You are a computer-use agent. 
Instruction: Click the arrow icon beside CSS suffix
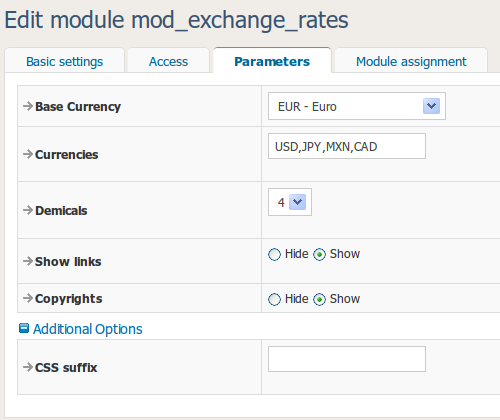click(x=28, y=367)
